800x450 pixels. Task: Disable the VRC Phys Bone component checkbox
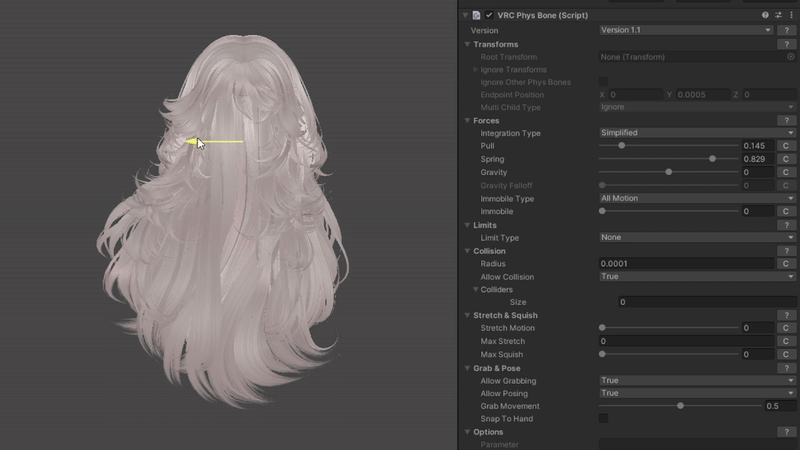pos(490,15)
